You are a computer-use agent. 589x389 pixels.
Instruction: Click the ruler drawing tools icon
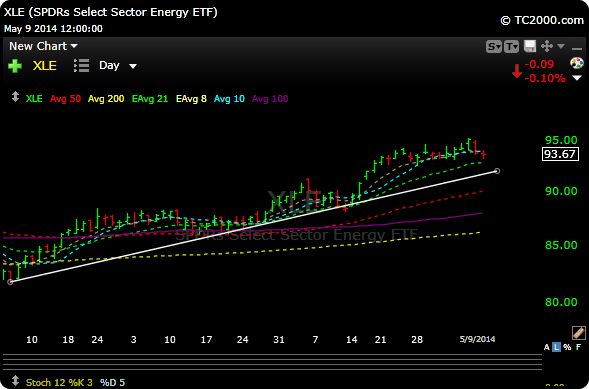(578, 333)
